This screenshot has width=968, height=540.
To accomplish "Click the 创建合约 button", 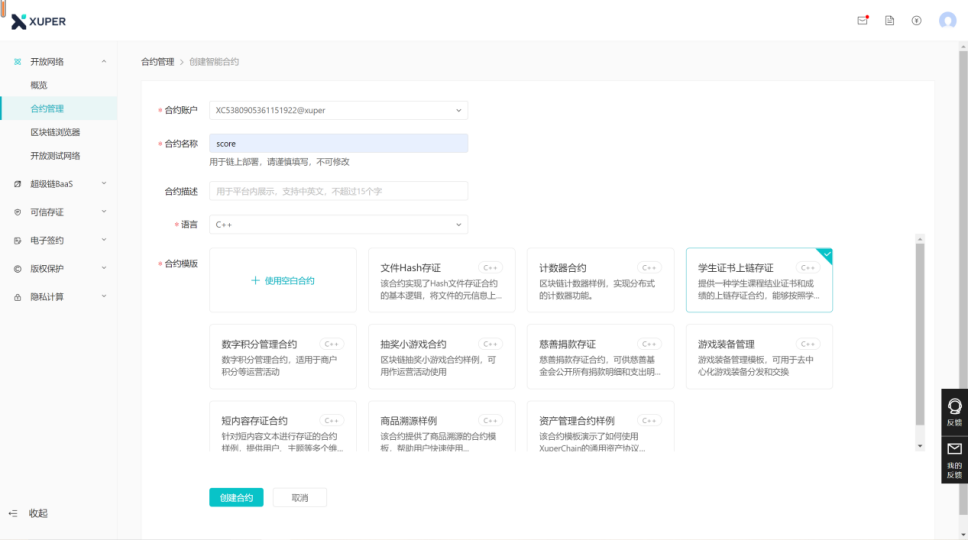I will [x=236, y=497].
